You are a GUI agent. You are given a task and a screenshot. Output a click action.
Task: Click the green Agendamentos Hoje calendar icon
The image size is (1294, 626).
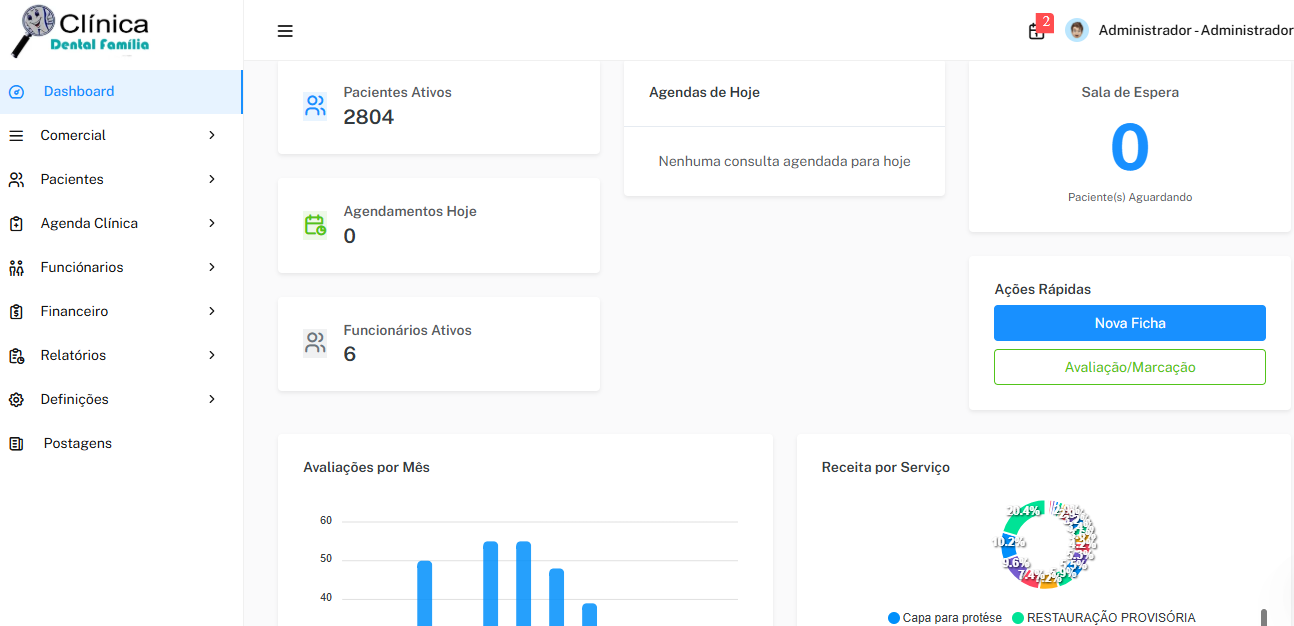(315, 225)
